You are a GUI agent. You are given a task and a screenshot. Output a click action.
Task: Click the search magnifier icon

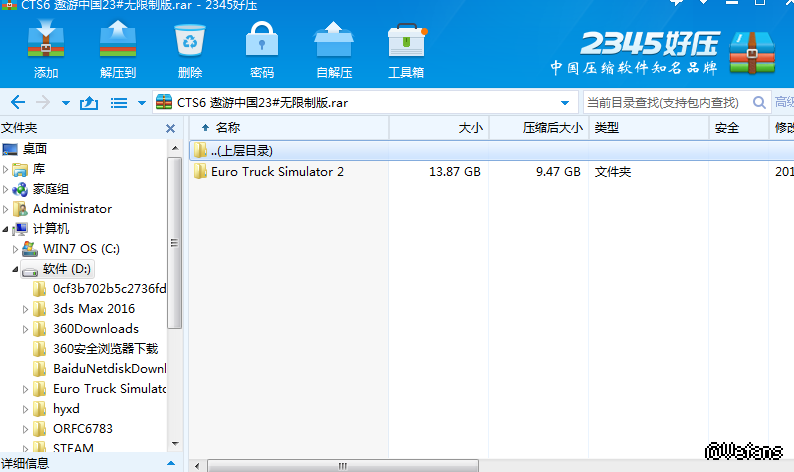point(759,103)
